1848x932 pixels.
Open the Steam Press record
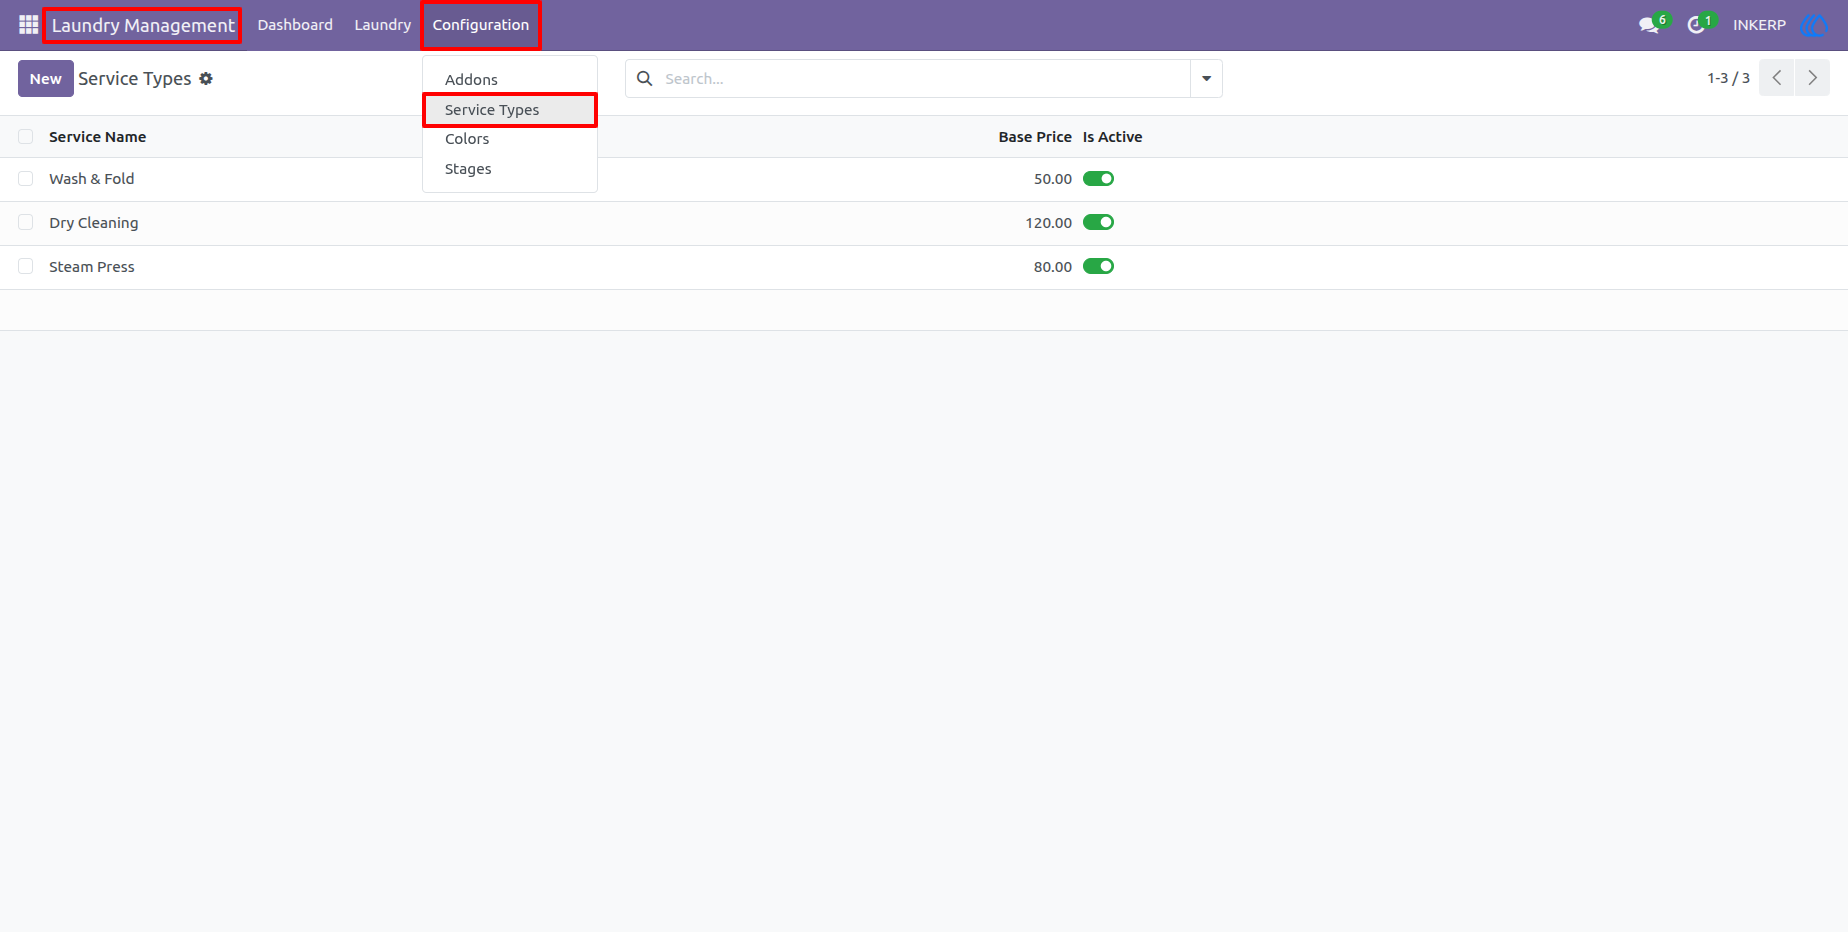[x=92, y=267]
